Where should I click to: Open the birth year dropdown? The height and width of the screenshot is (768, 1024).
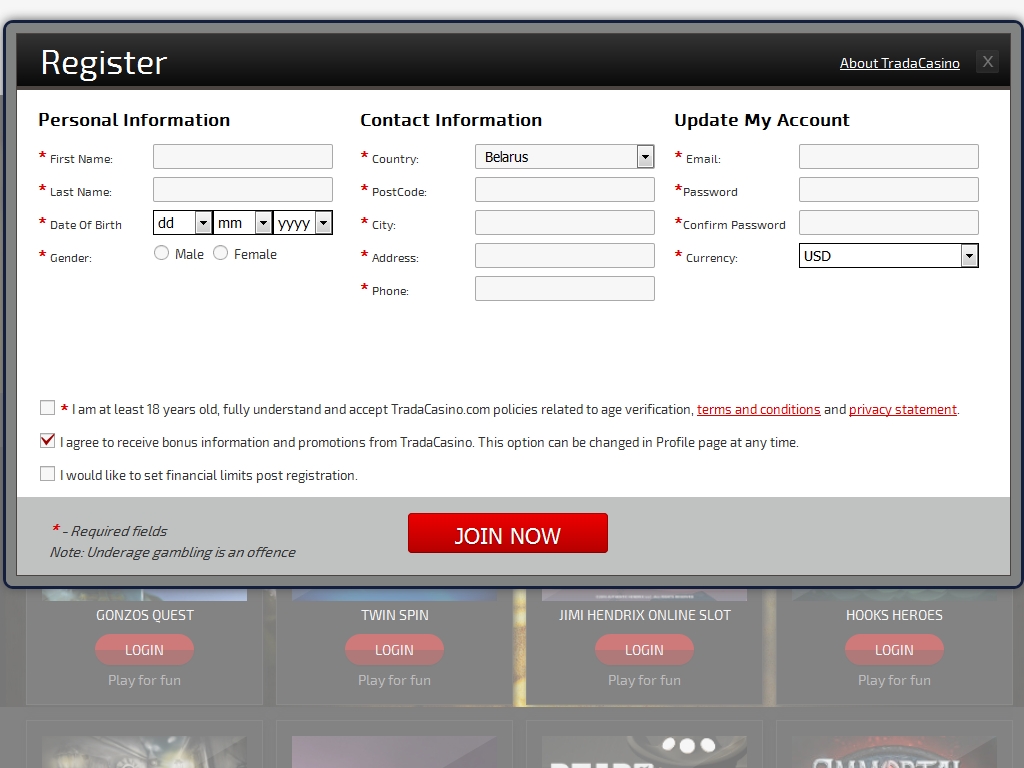(x=302, y=223)
